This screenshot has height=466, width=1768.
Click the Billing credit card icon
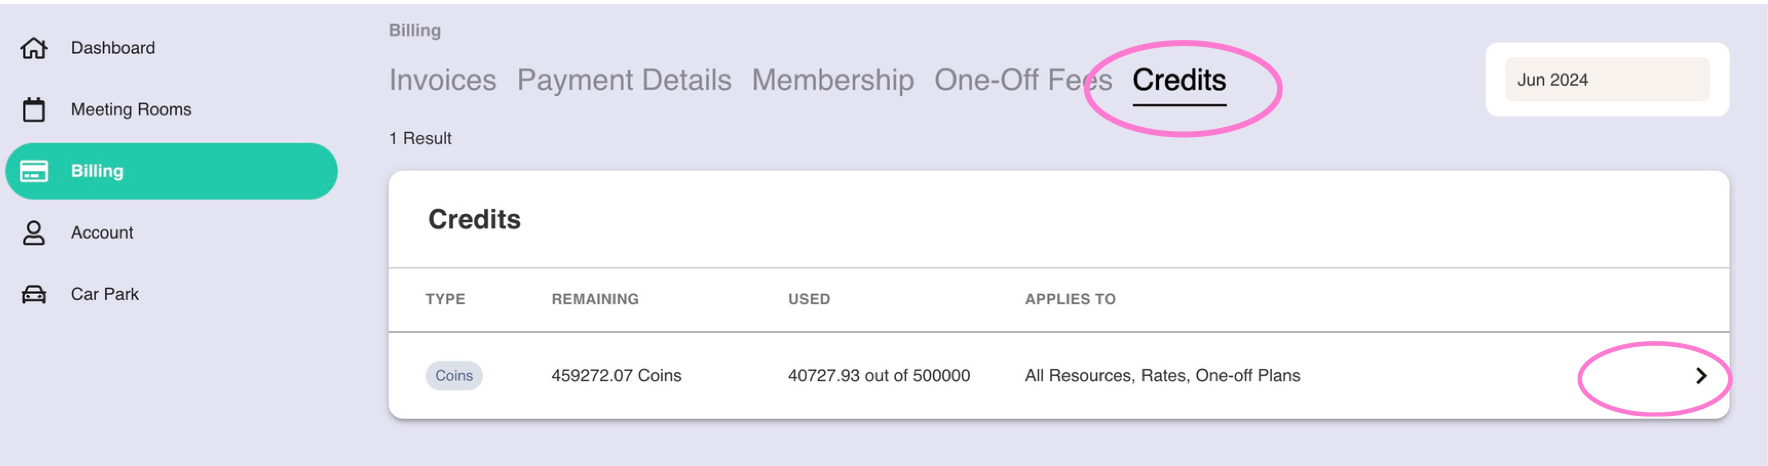[x=34, y=171]
